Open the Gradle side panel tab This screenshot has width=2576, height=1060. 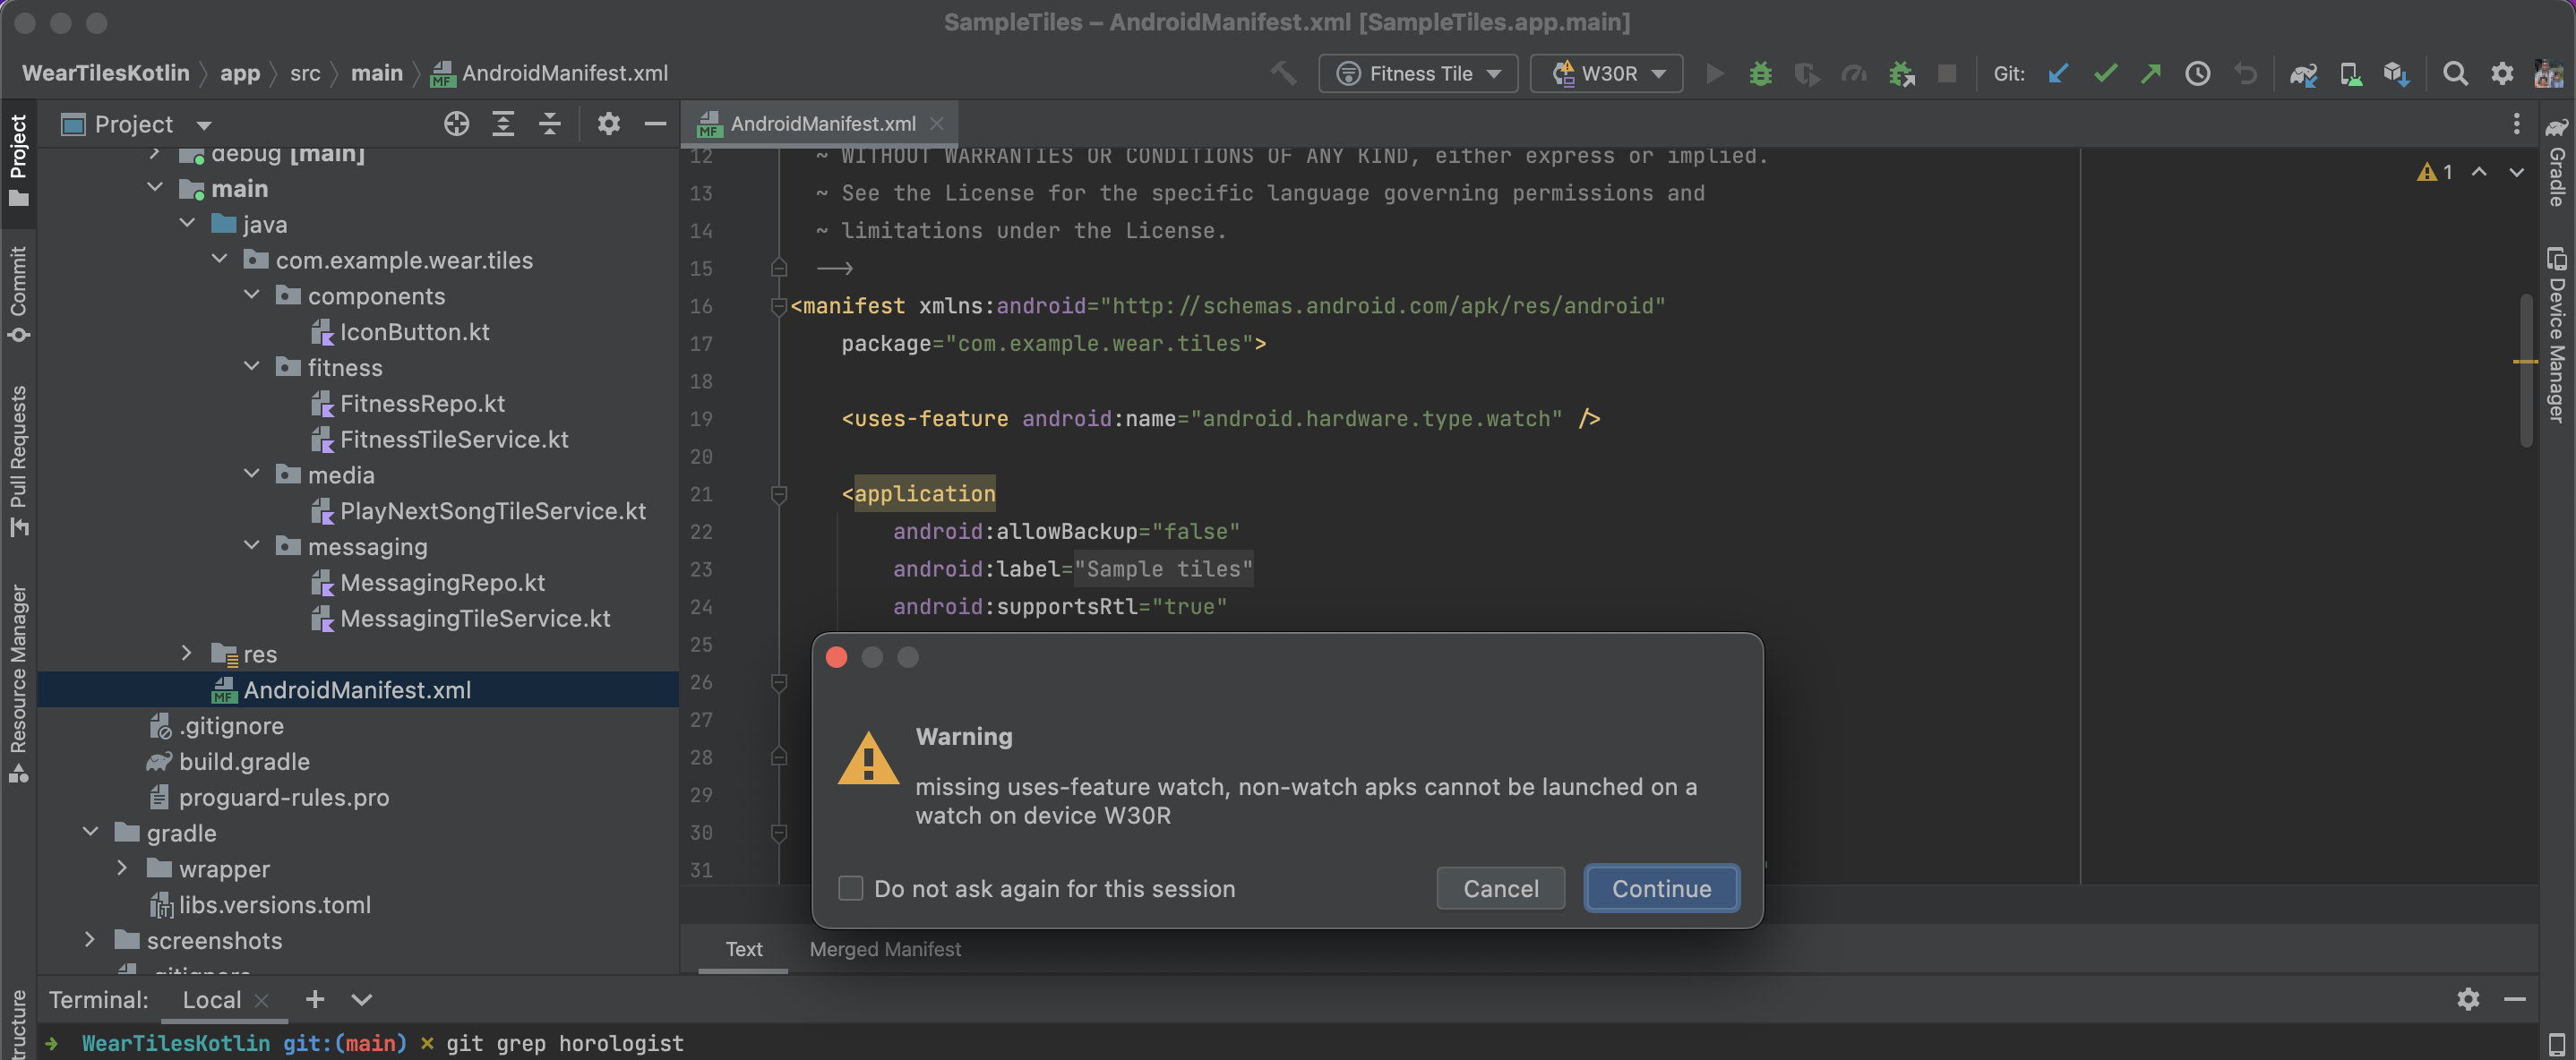2557,165
